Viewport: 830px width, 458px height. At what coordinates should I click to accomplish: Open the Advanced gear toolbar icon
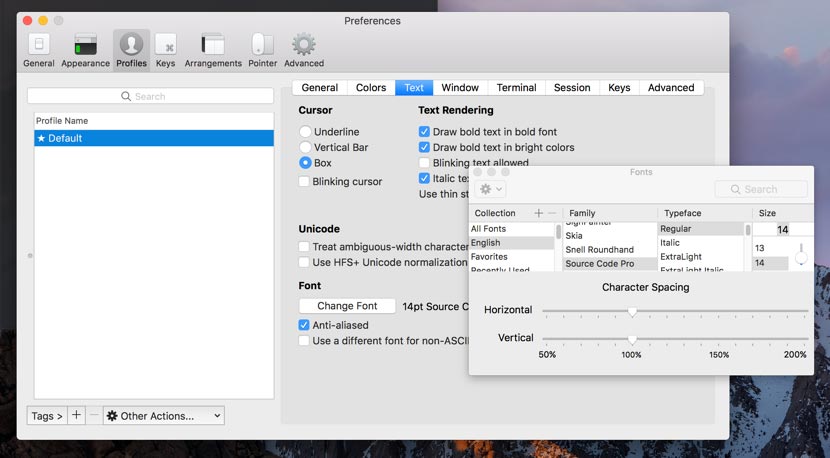(x=304, y=50)
